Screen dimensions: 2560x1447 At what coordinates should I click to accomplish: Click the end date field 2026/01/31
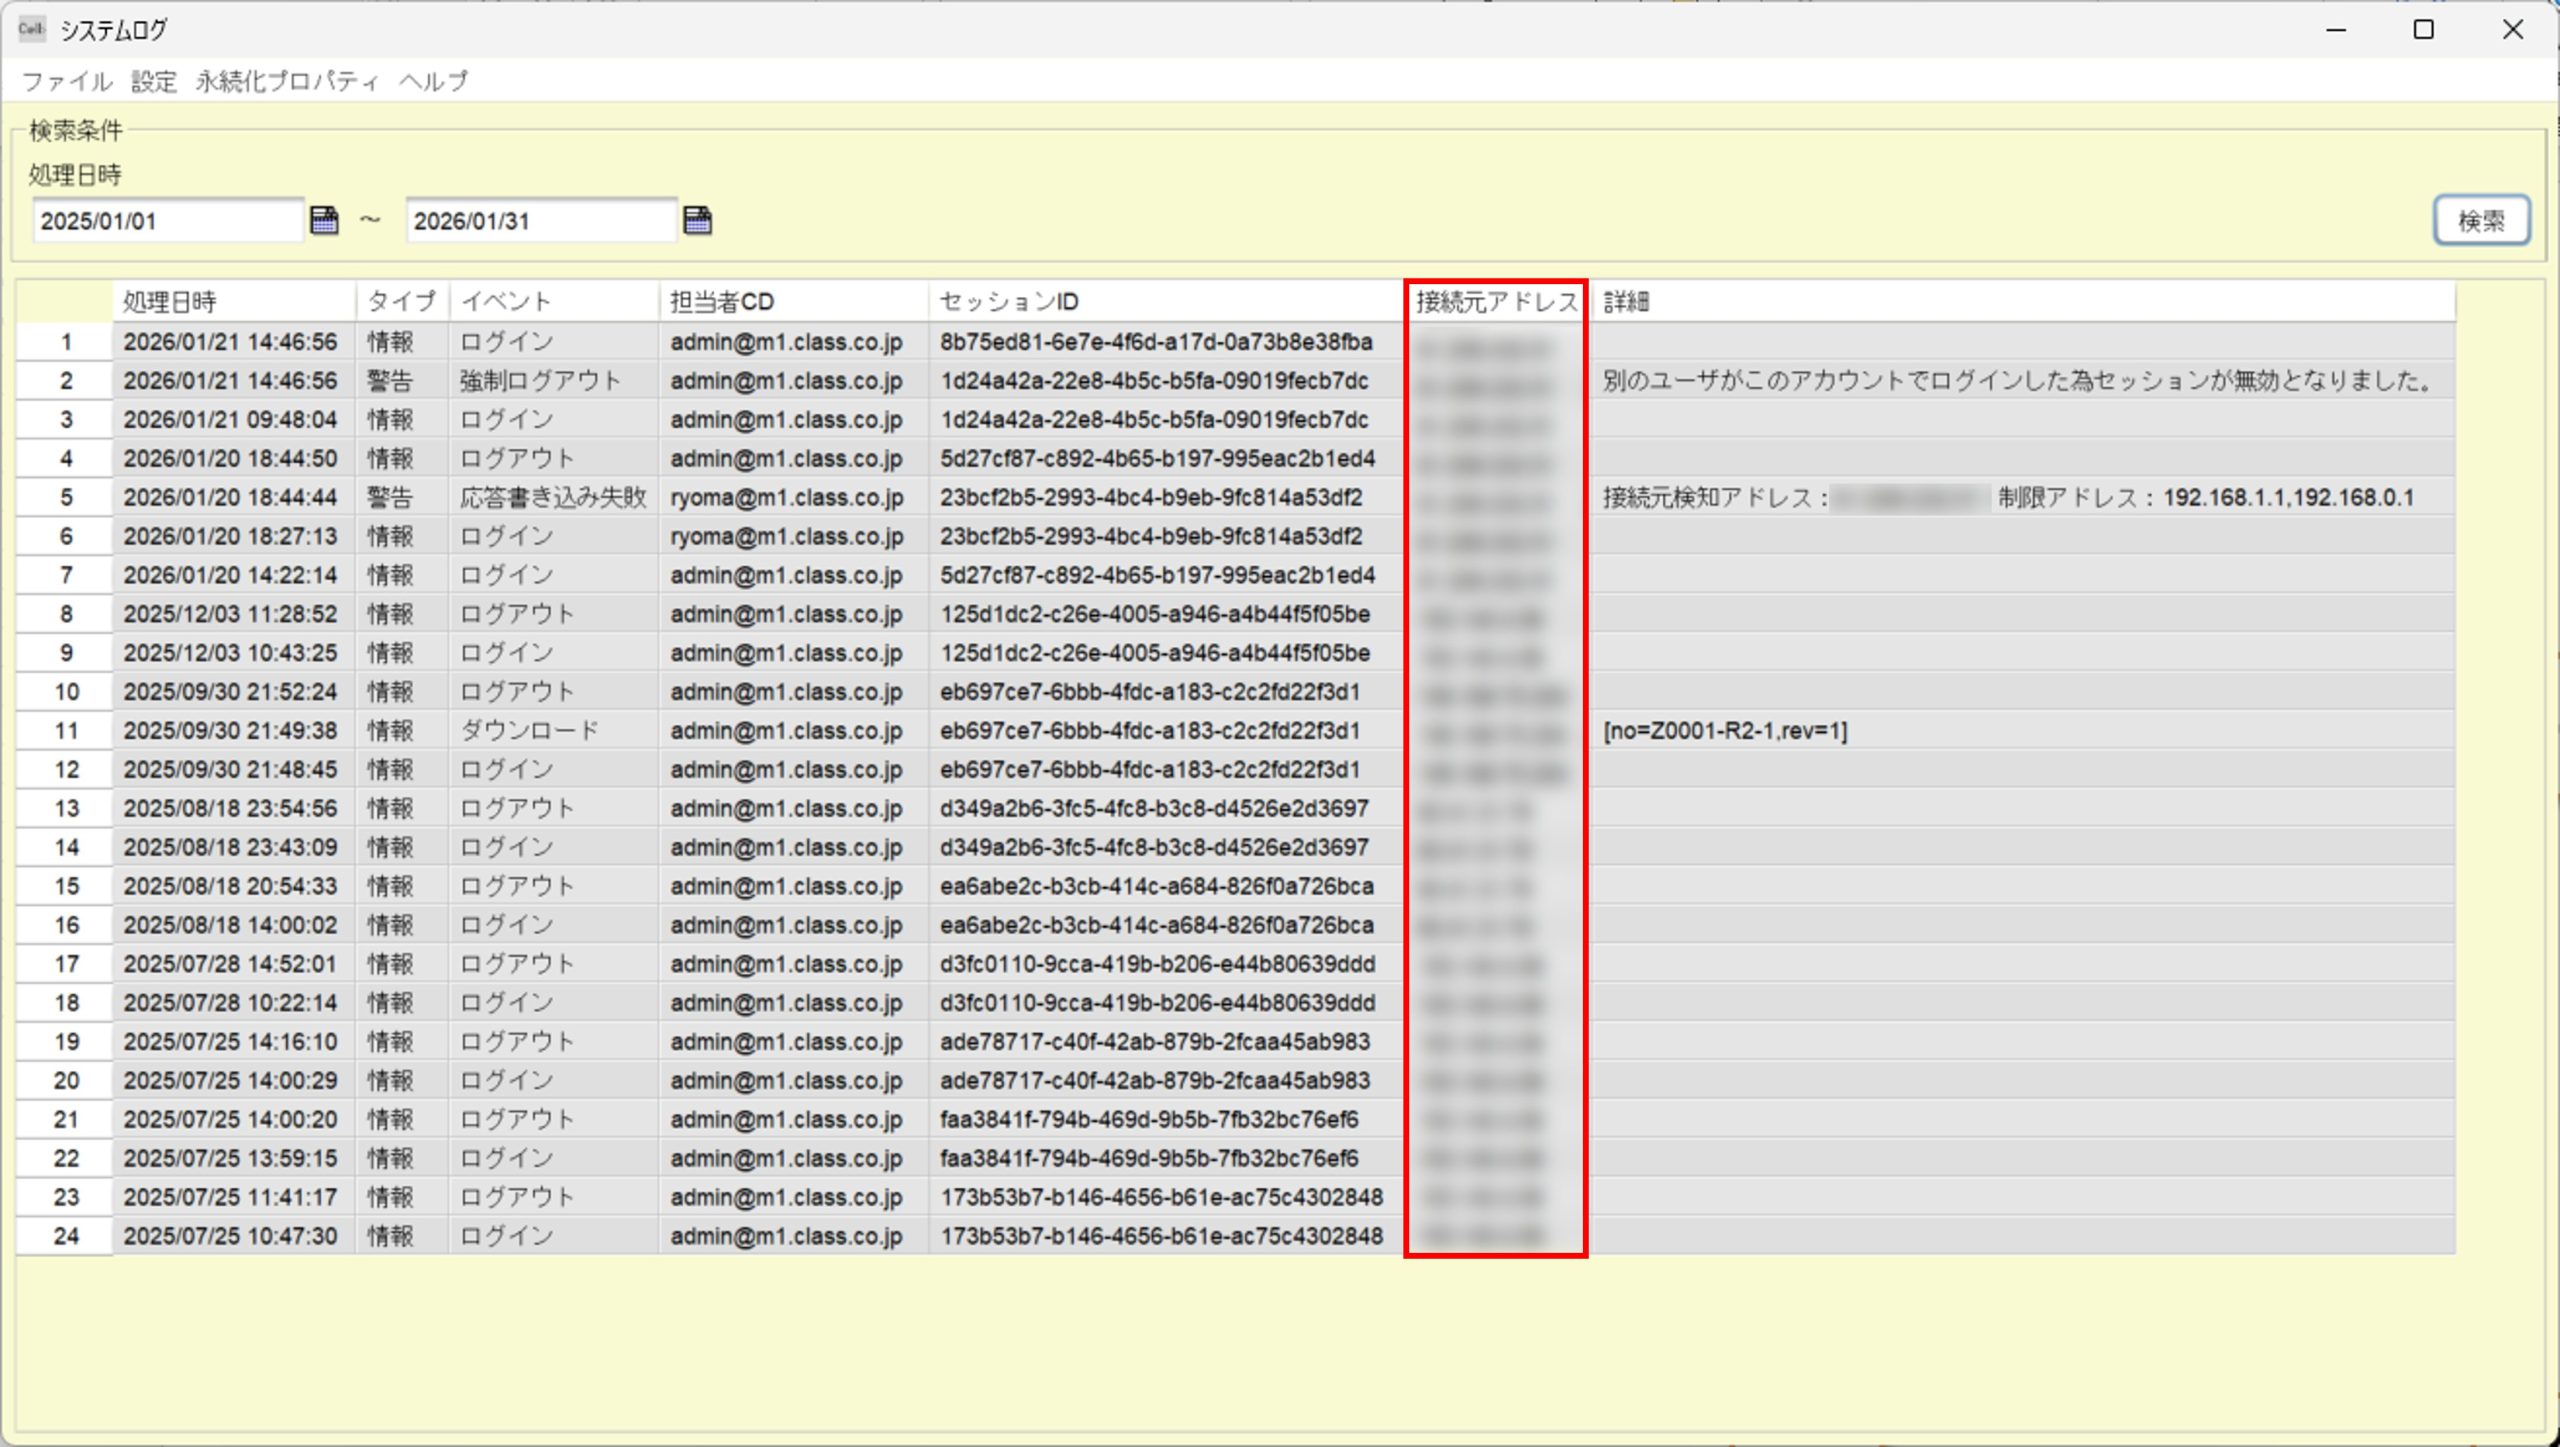[x=540, y=221]
